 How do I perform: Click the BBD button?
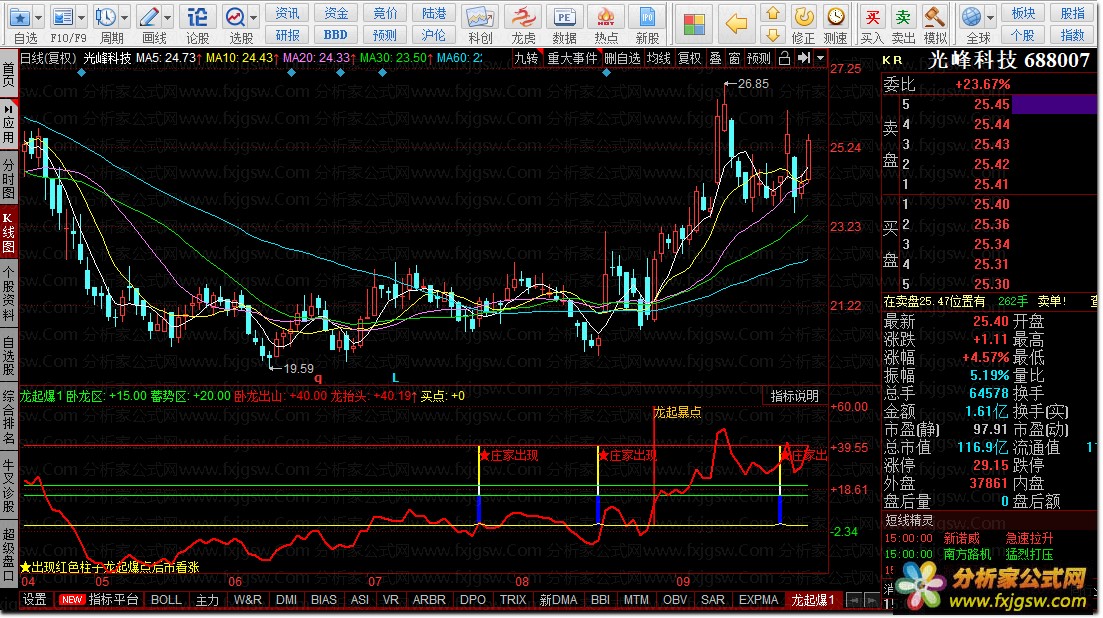point(336,34)
